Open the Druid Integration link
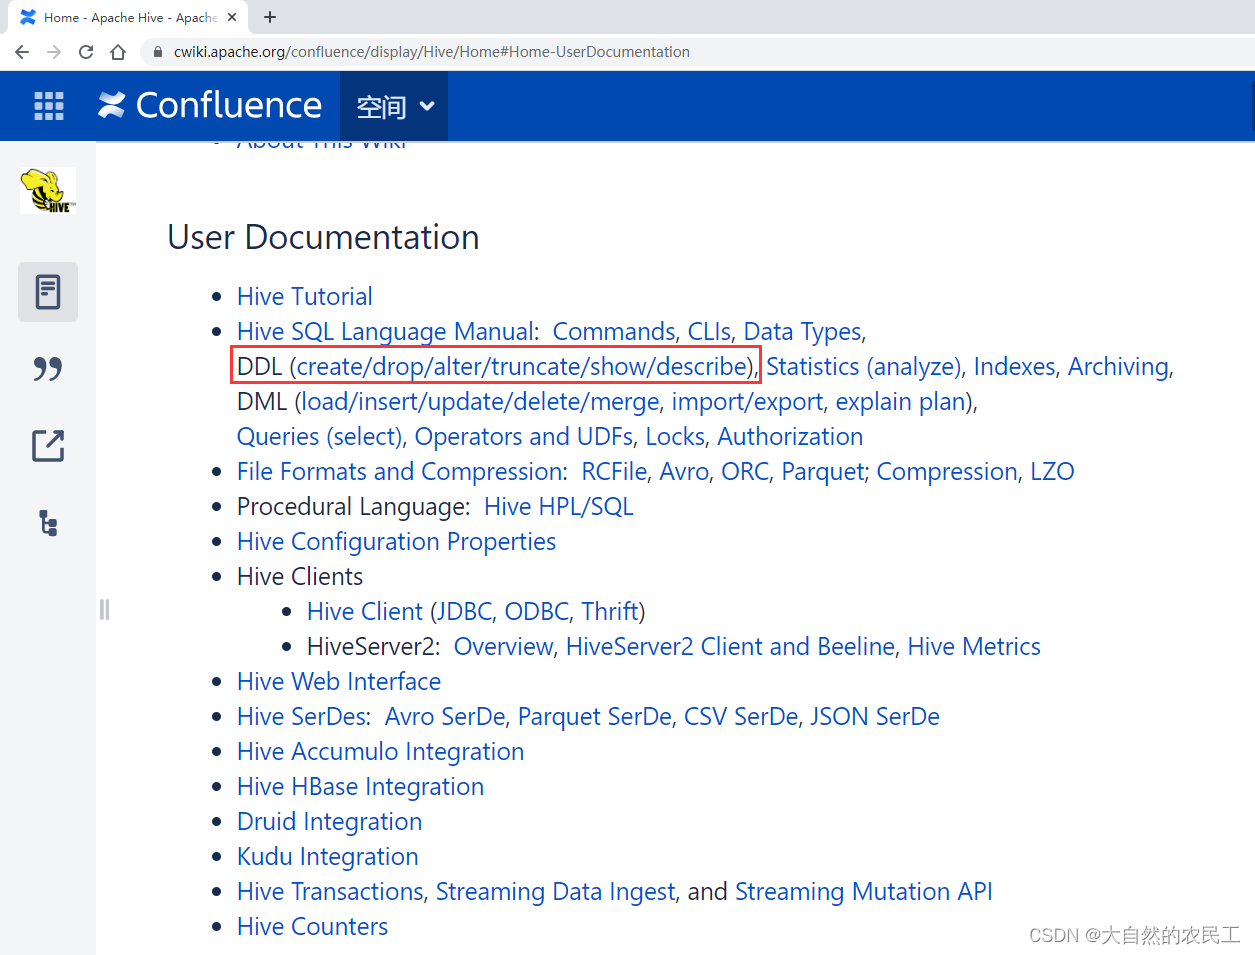The width and height of the screenshot is (1255, 955). point(329,822)
